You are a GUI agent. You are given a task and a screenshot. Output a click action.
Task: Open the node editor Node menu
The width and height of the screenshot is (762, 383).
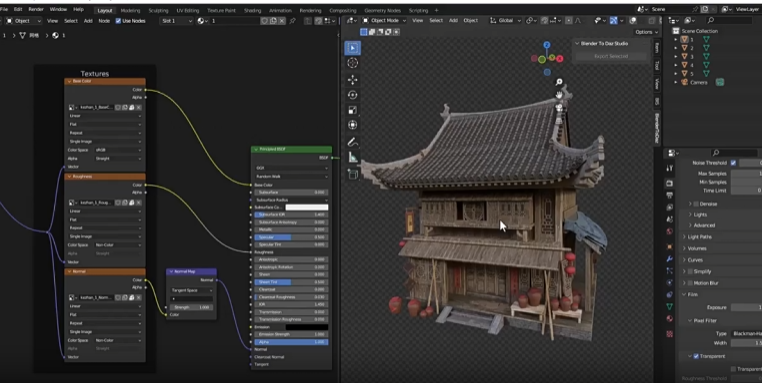(x=104, y=21)
